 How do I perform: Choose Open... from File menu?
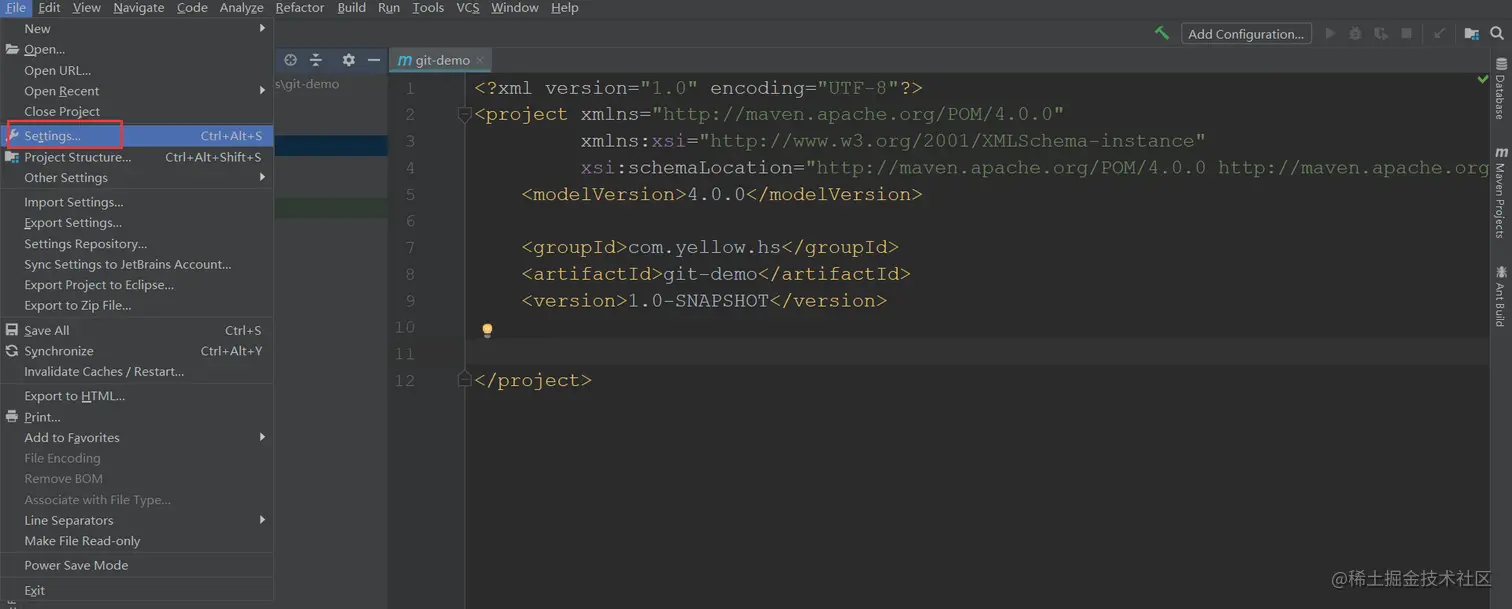[137, 49]
